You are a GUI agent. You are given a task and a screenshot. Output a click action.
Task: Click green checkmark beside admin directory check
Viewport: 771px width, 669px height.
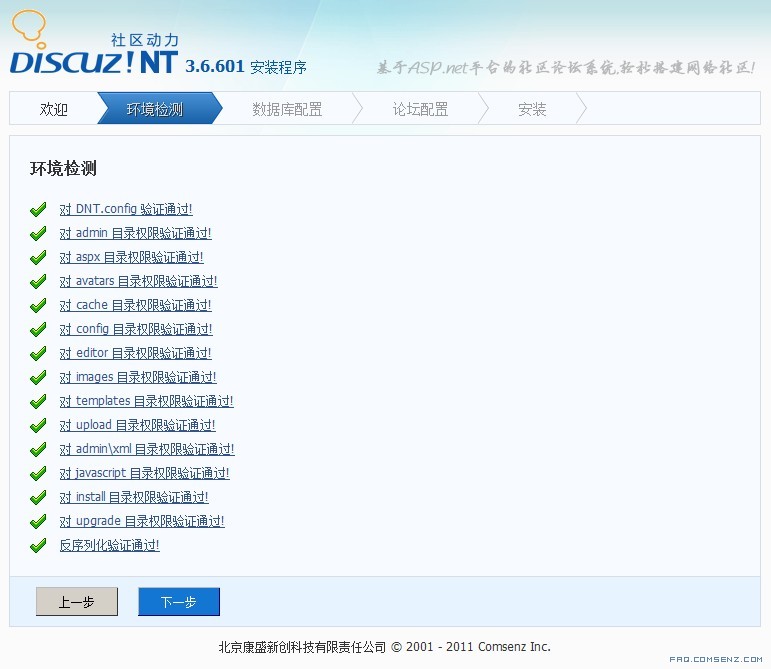[39, 234]
